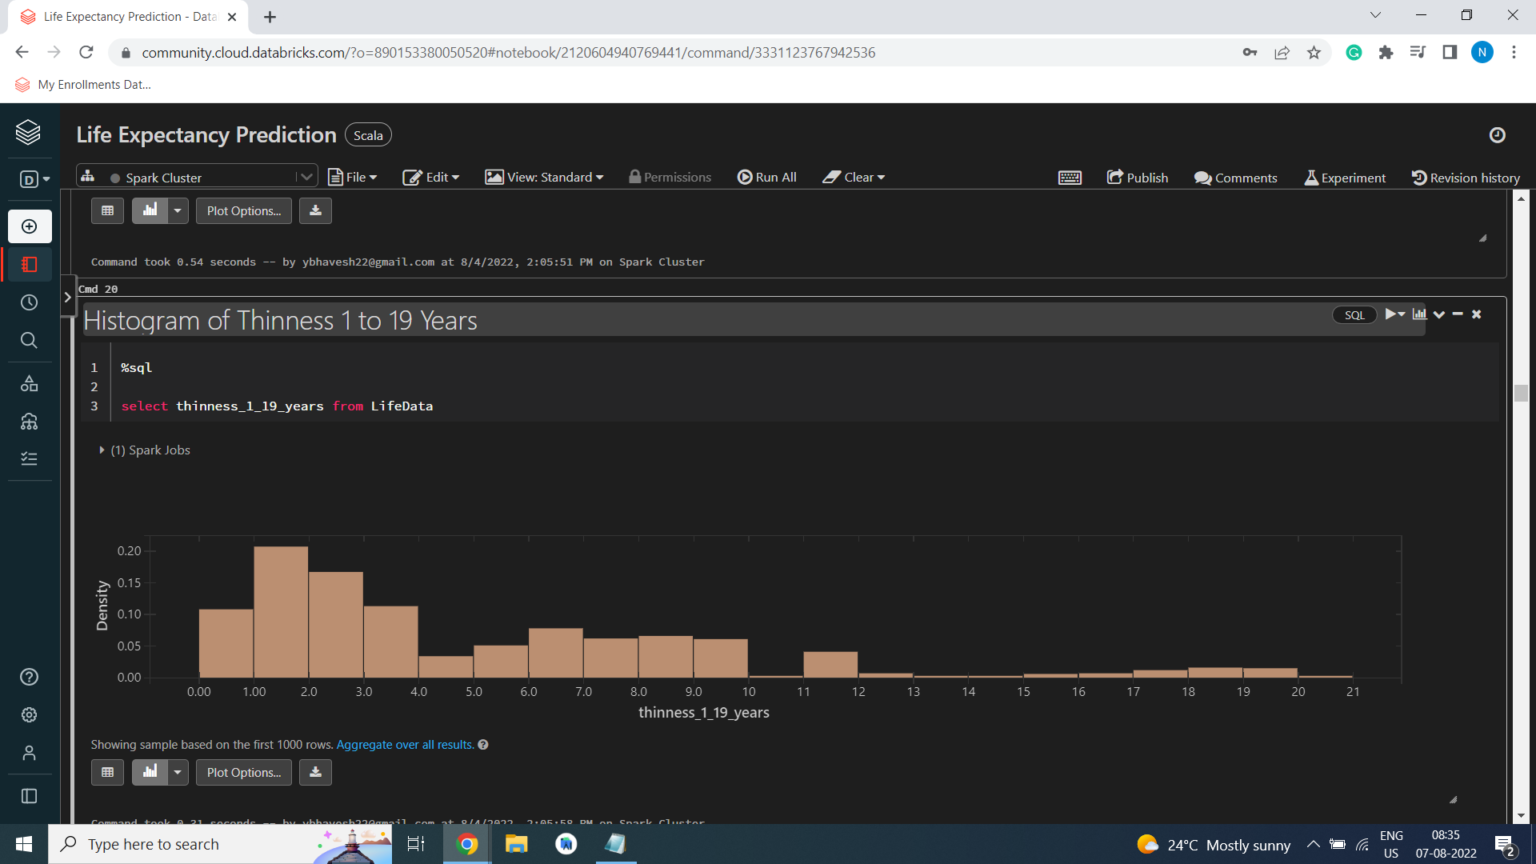Open the Create menu plus icon in sidebar
1536x864 pixels.
tap(29, 226)
